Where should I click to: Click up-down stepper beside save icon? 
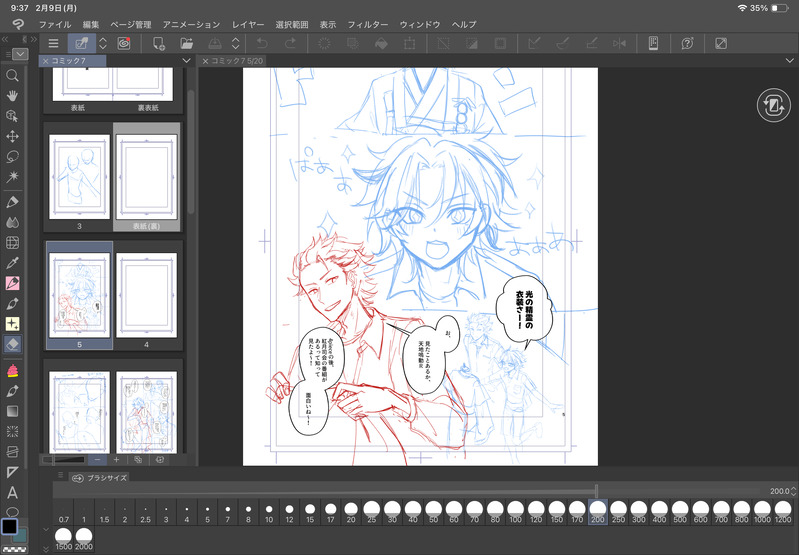click(x=235, y=43)
